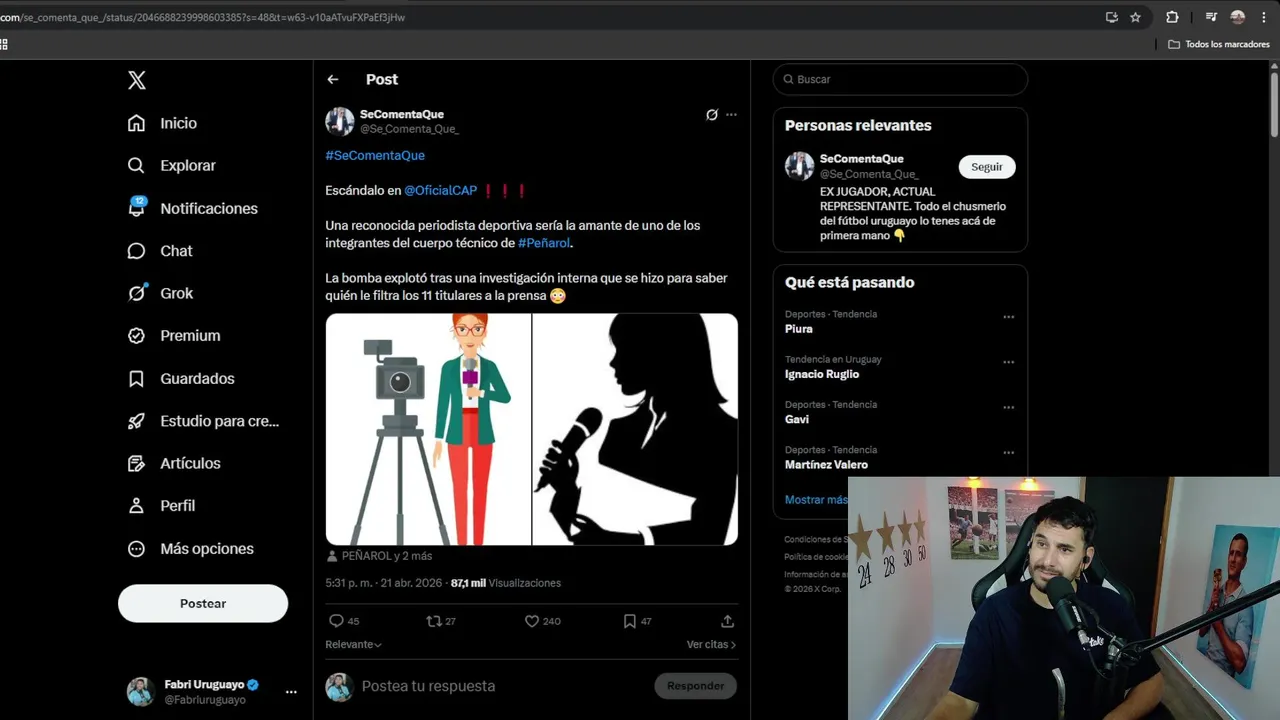Viewport: 1280px width, 720px height.
Task: Open Explorar search page
Action: point(171,165)
